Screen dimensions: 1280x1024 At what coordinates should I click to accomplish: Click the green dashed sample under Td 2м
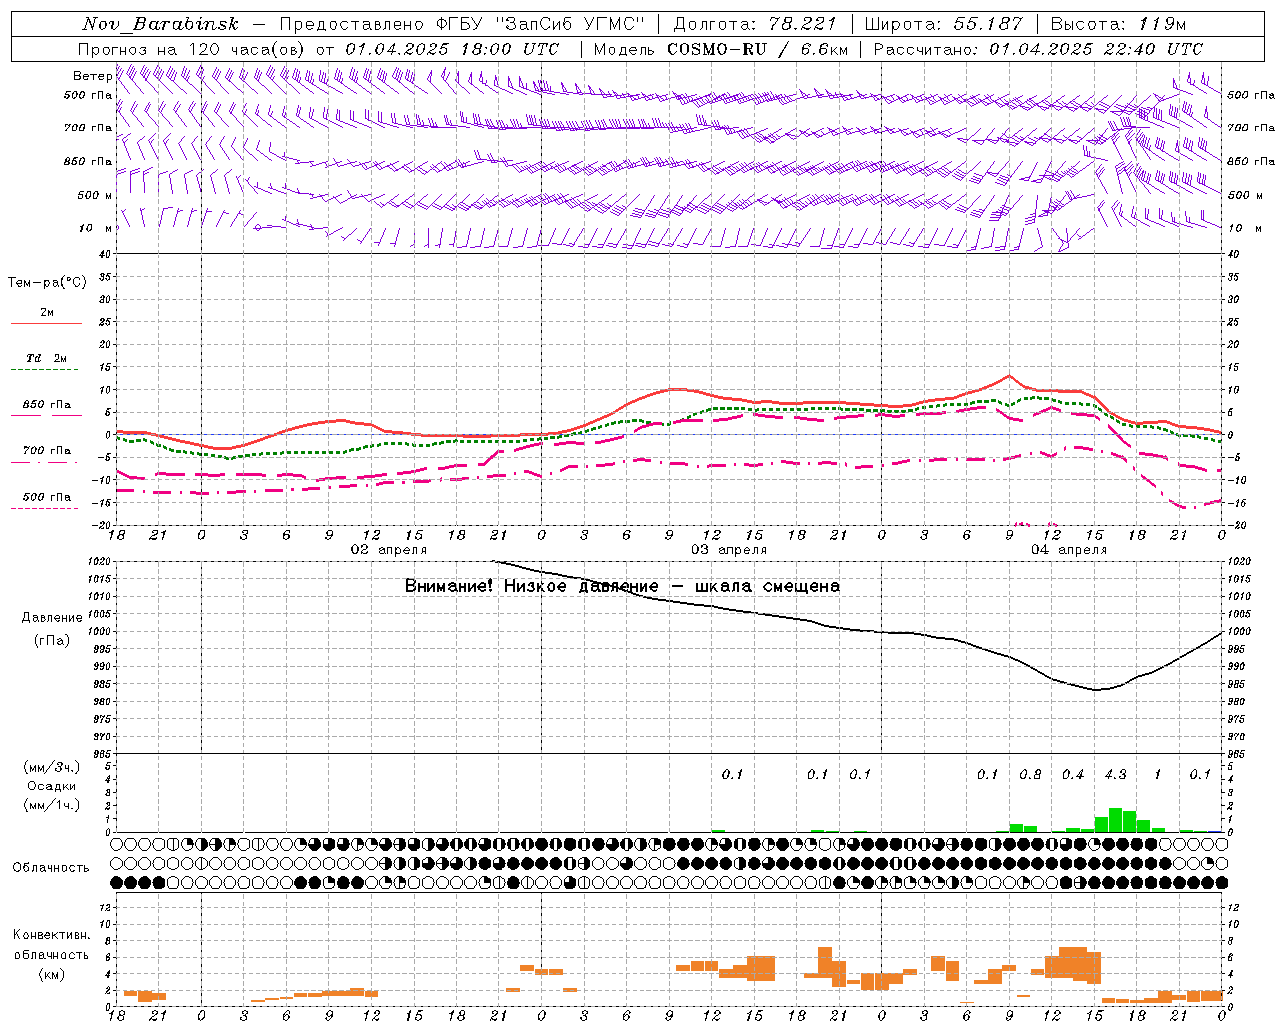(x=46, y=370)
